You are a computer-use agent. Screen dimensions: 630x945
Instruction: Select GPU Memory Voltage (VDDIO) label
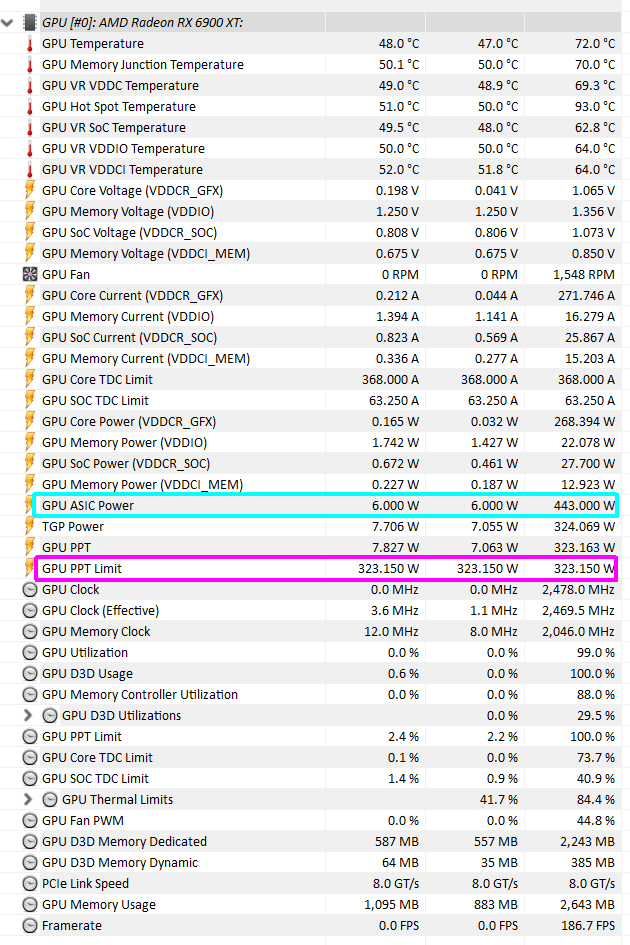[128, 212]
